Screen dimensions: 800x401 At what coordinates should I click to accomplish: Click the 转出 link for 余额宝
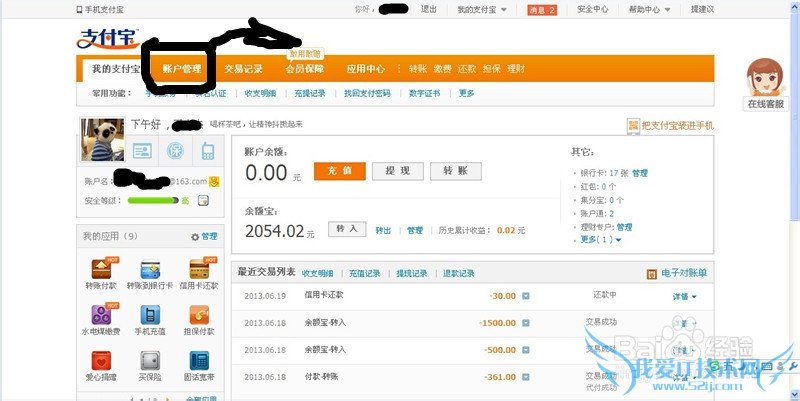tap(383, 231)
